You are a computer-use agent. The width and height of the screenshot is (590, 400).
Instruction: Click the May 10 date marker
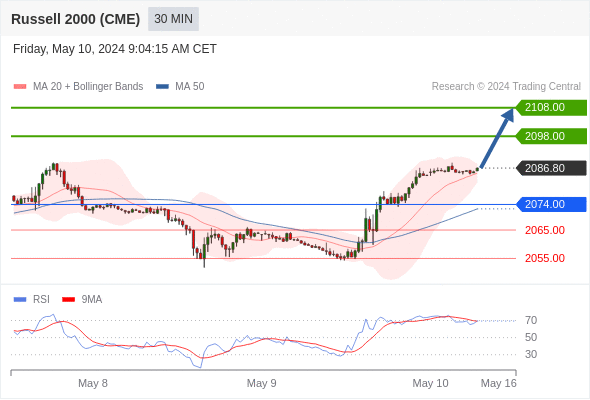pos(430,383)
